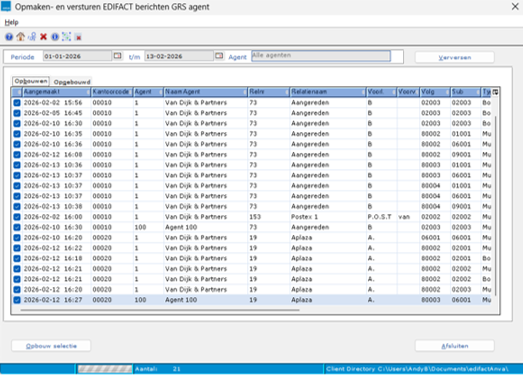Screen dimensions: 523x375
Task: Click the 2026-02-10 16:20 timestamp cell
Action: pyautogui.click(x=53, y=238)
